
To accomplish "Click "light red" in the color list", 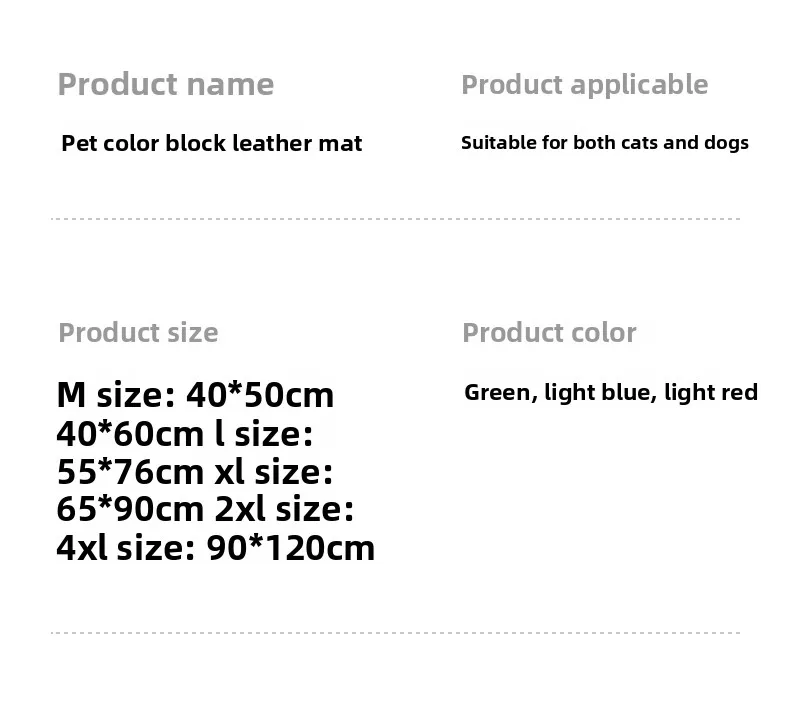I will [711, 393].
